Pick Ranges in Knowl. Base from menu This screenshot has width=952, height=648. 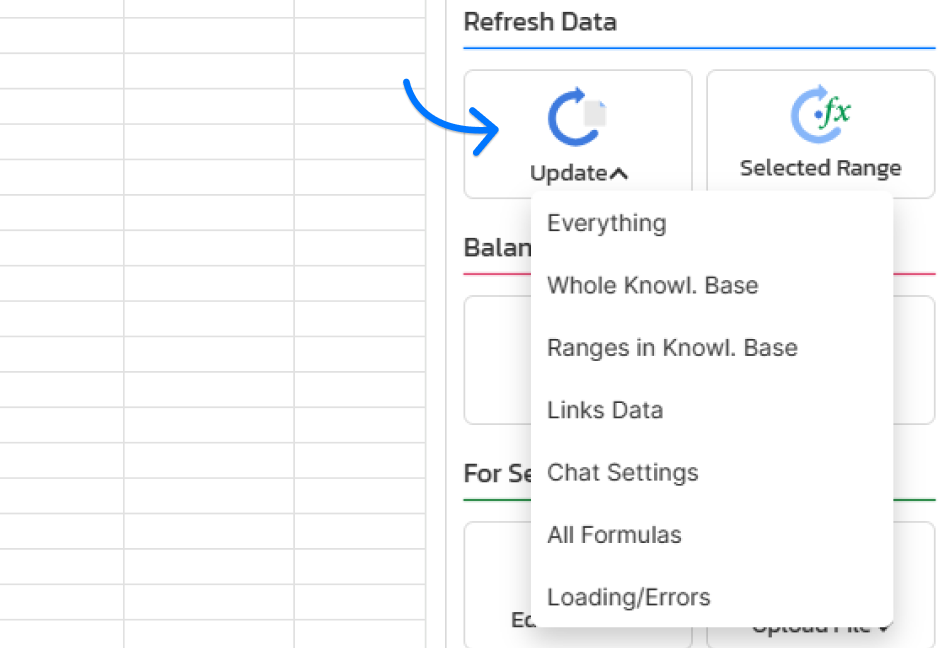click(x=672, y=348)
